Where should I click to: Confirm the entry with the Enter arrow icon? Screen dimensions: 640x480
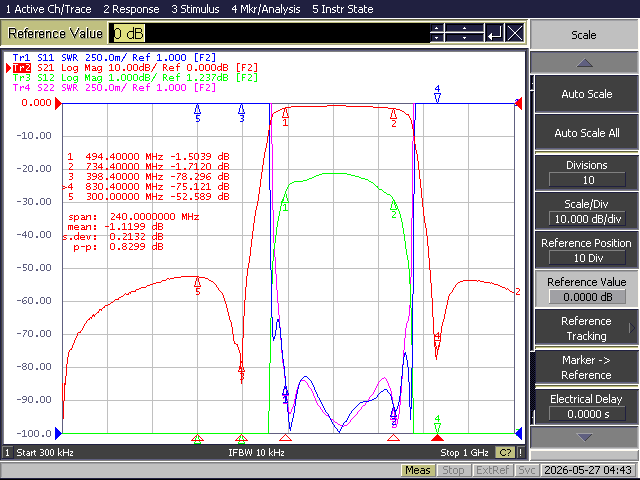tap(495, 33)
